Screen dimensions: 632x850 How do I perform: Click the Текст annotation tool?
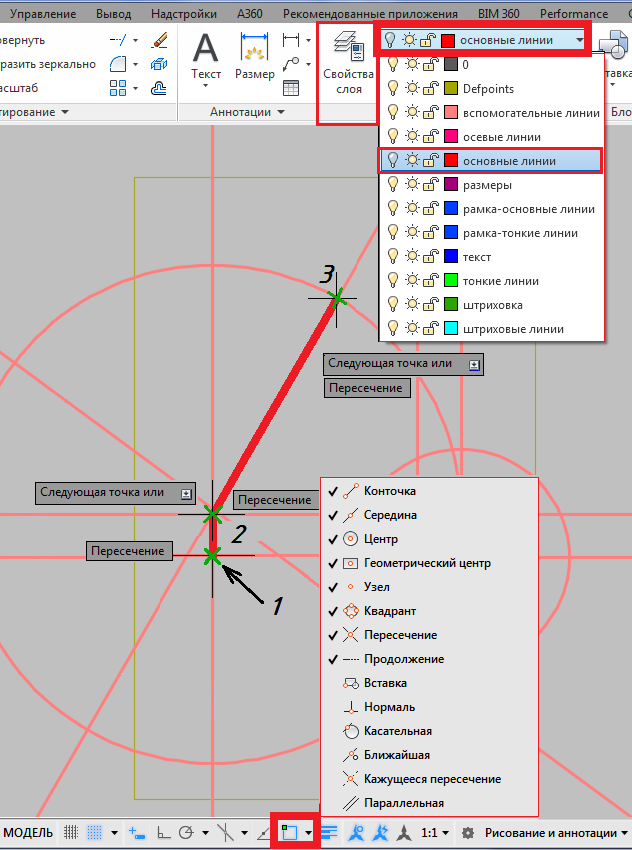point(206,56)
